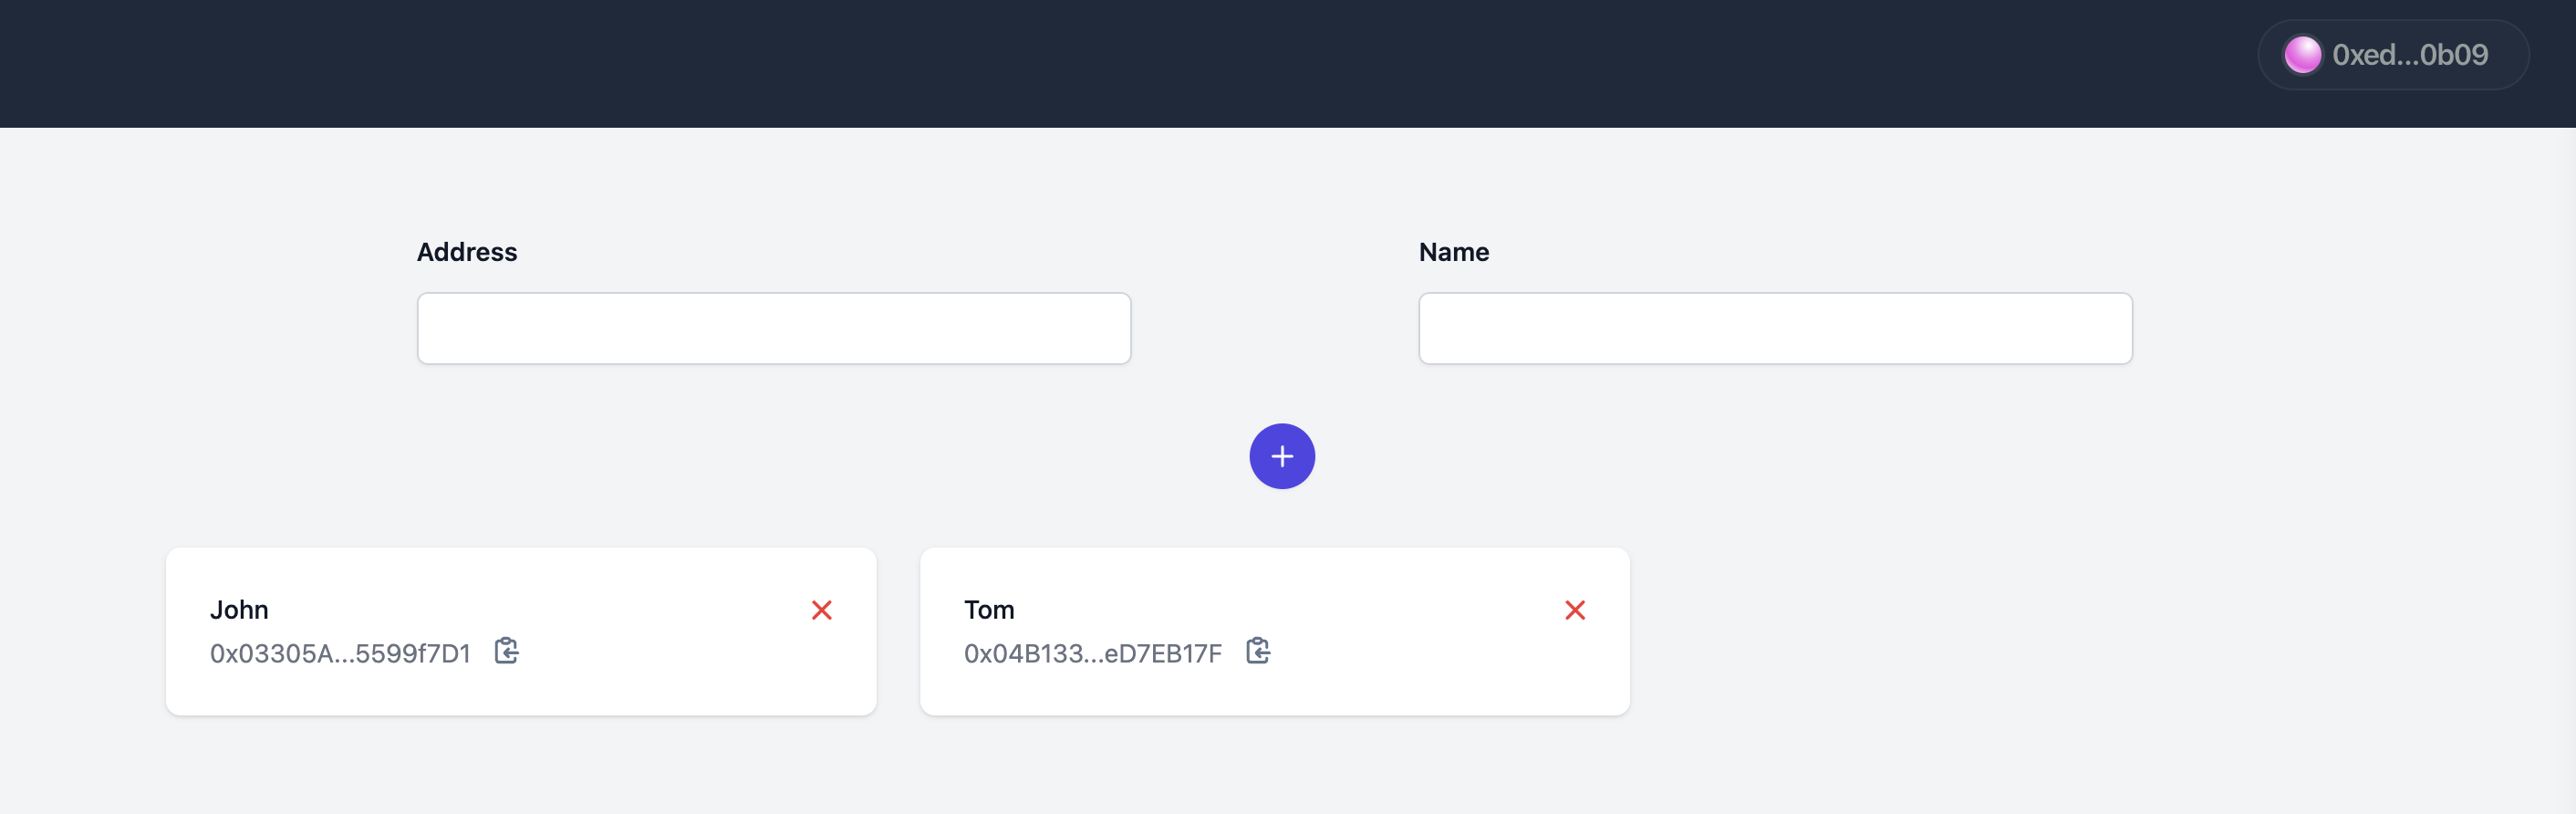Click the Address field label
The height and width of the screenshot is (814, 2576).
tap(466, 252)
